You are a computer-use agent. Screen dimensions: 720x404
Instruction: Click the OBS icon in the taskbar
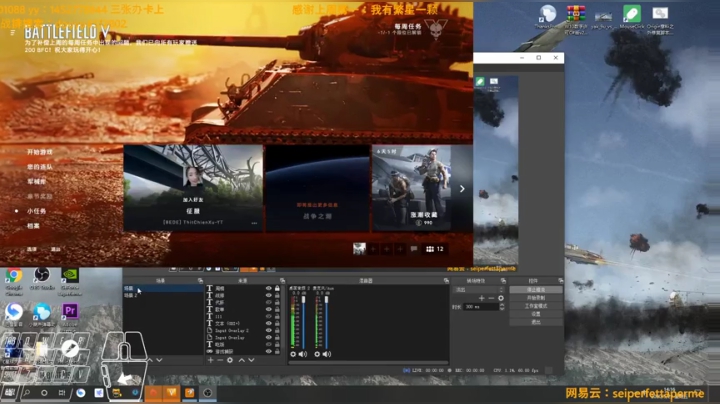pyautogui.click(x=208, y=393)
